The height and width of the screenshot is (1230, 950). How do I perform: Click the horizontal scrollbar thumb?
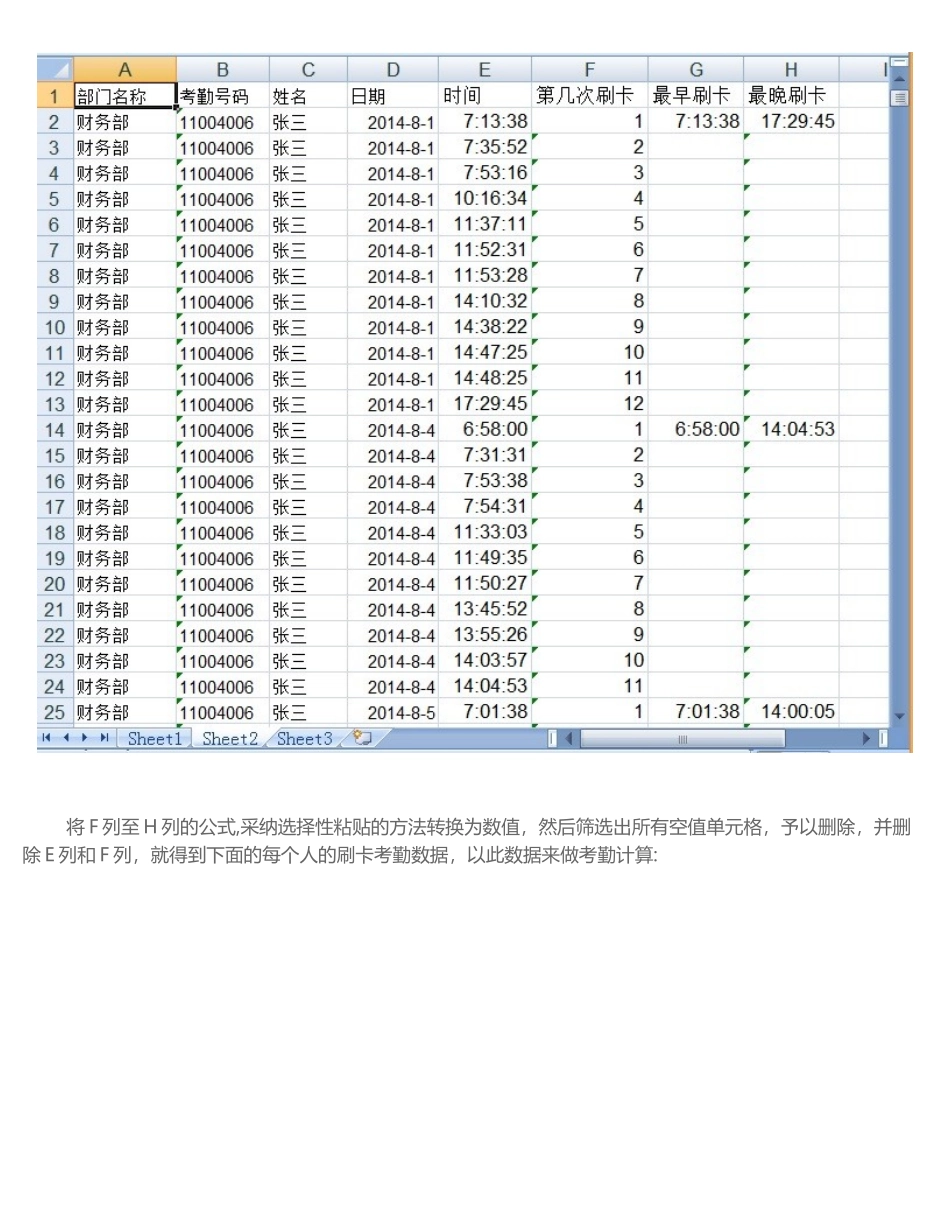coord(684,739)
